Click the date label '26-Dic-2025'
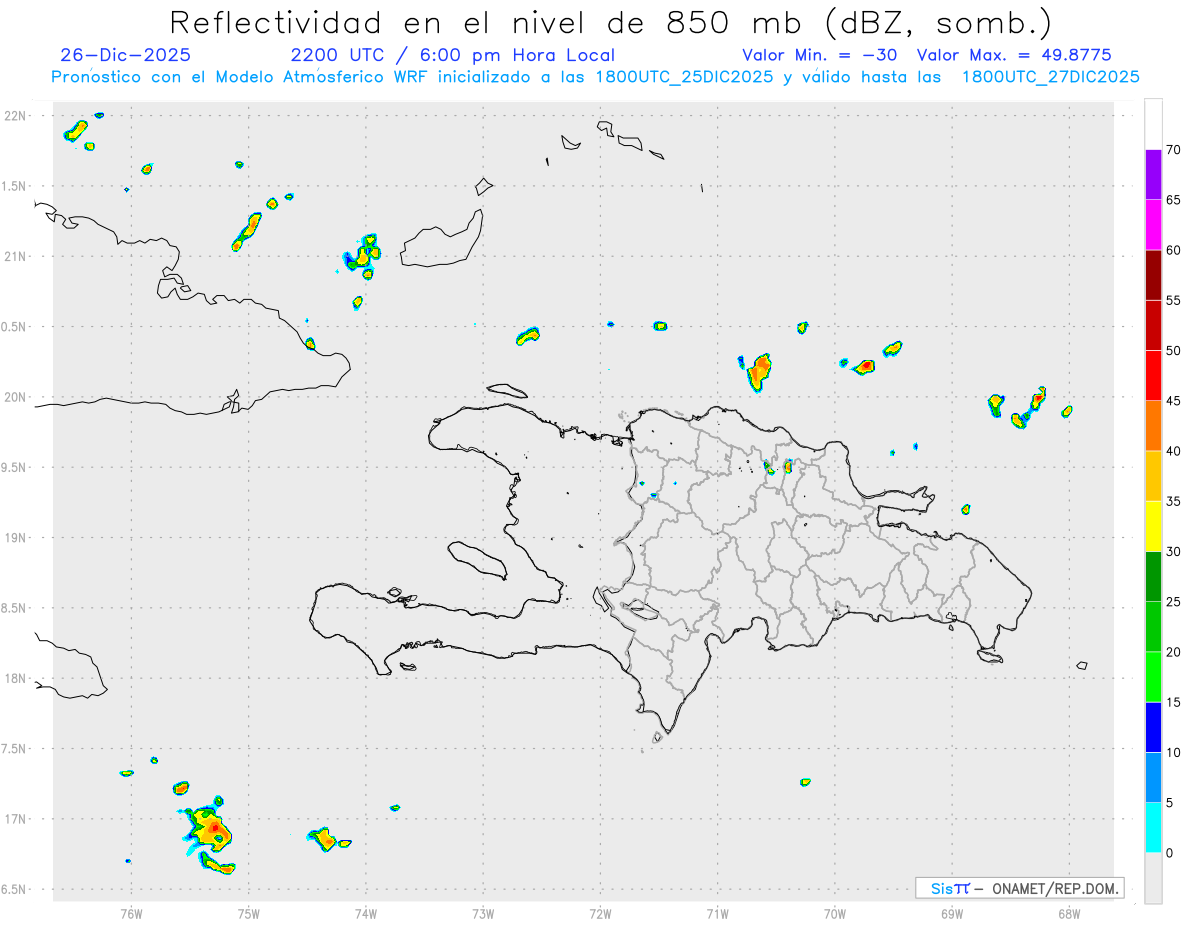The width and height of the screenshot is (1200, 927). coord(125,55)
